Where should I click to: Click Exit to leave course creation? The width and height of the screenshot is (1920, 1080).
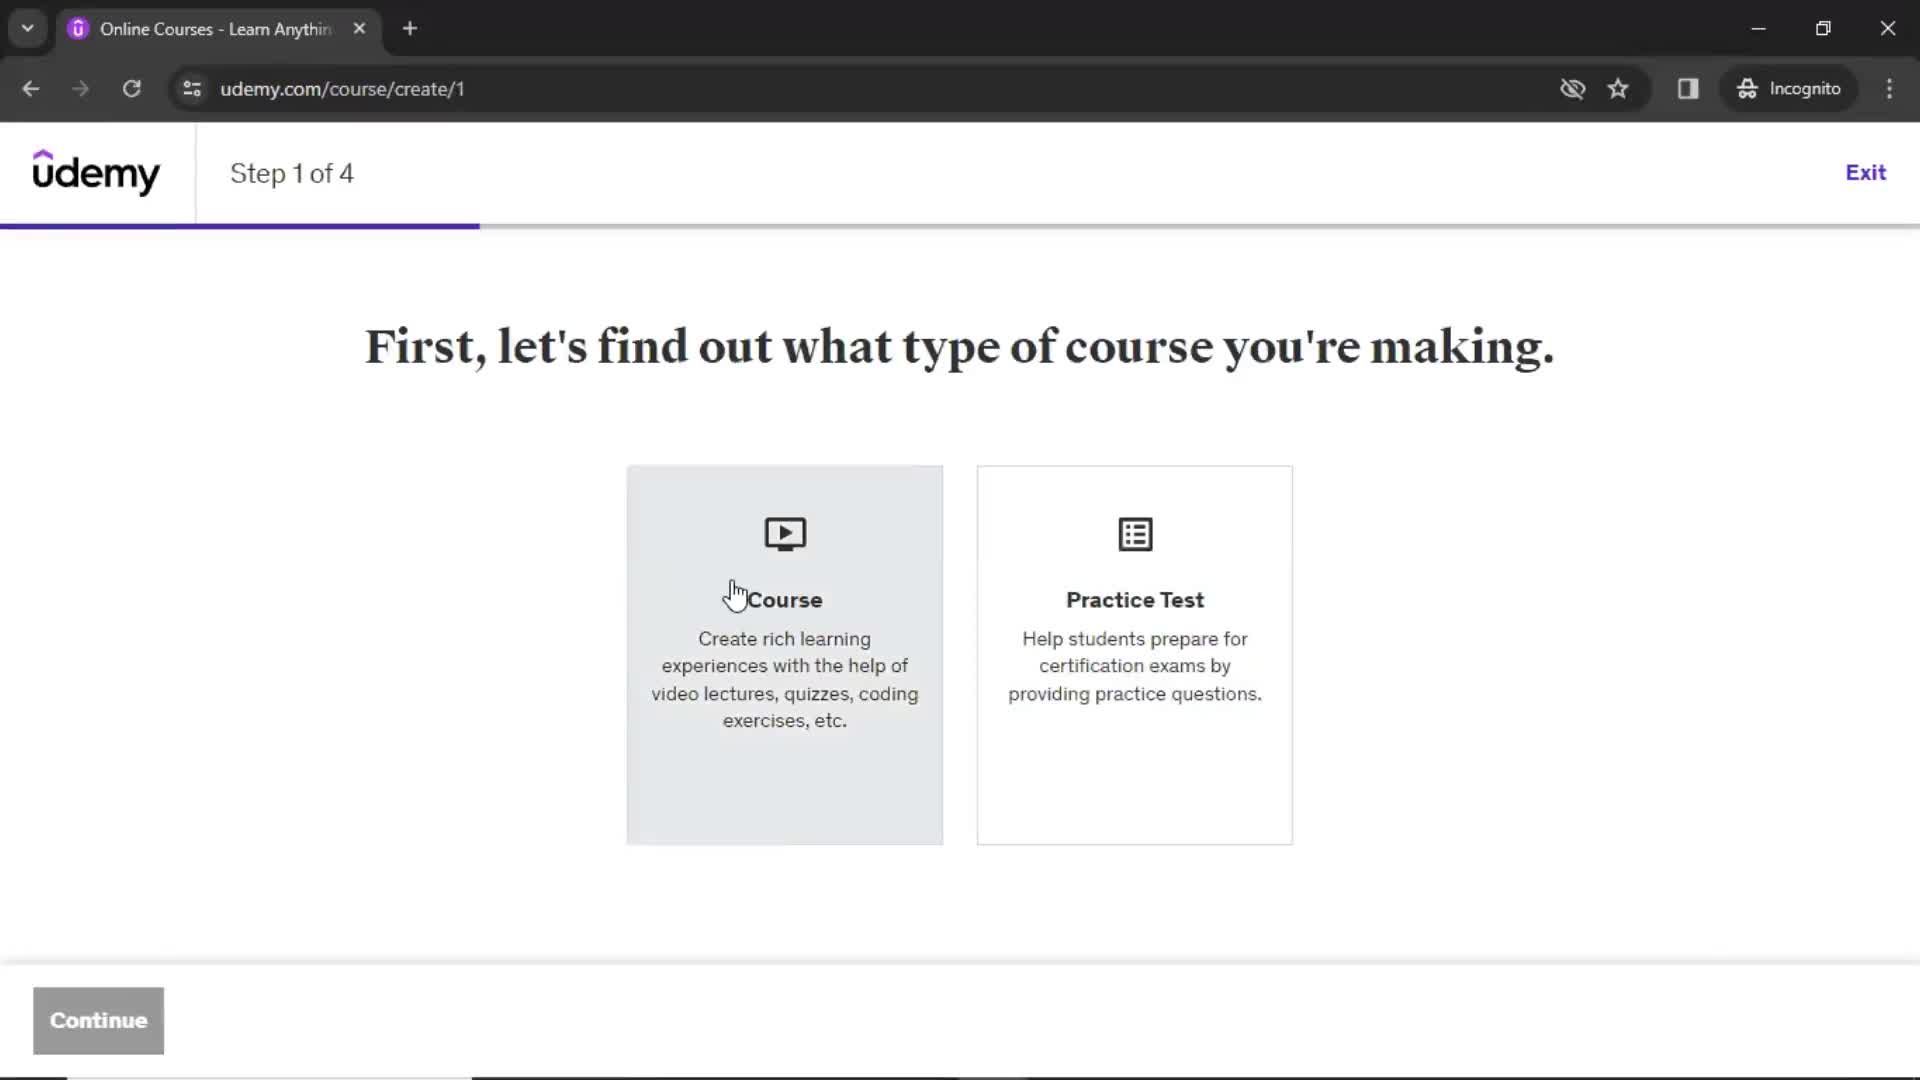[1866, 173]
